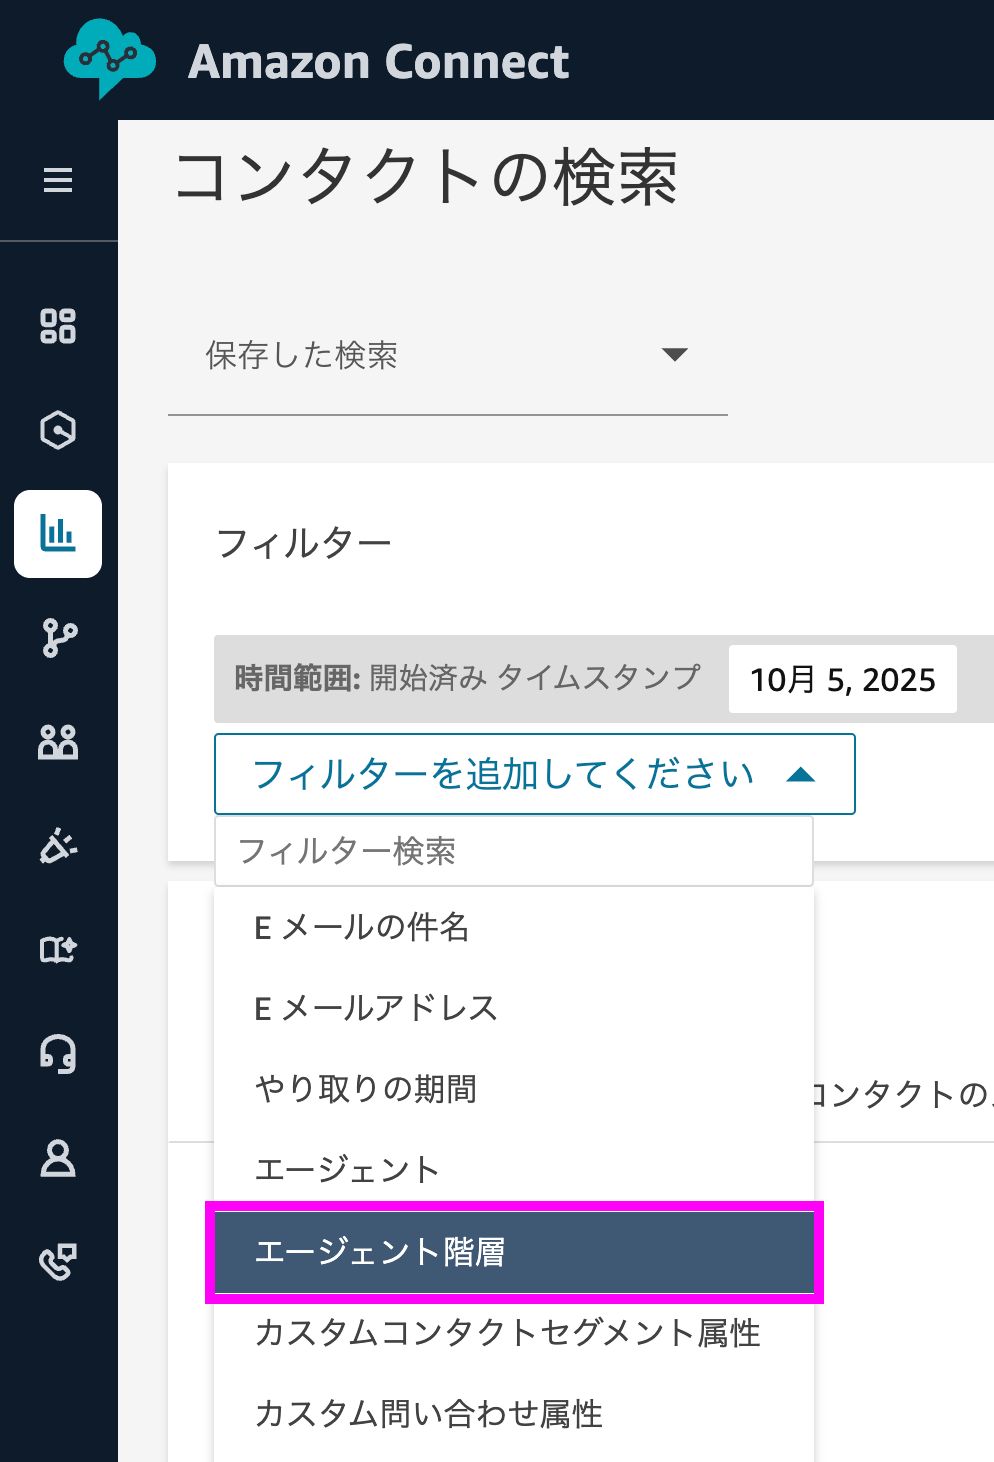Viewport: 994px width, 1462px height.
Task: Click the megaphone campaigns sidebar icon
Action: click(58, 846)
